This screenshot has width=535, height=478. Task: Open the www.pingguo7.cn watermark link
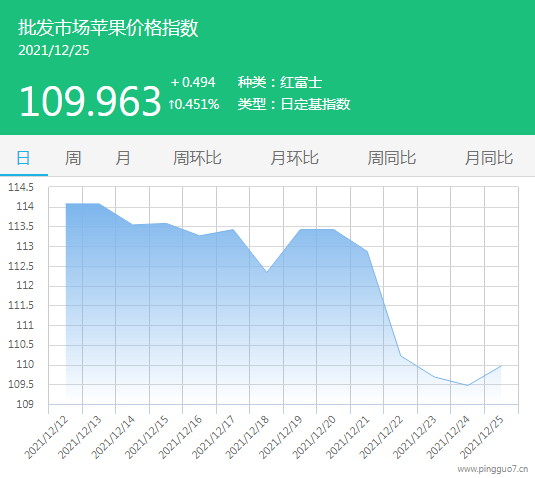tap(493, 469)
